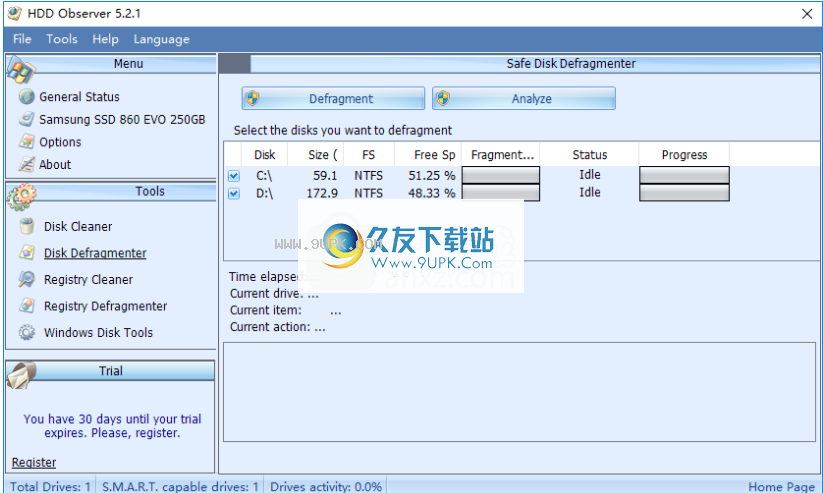Click the Register link

[x=34, y=462]
